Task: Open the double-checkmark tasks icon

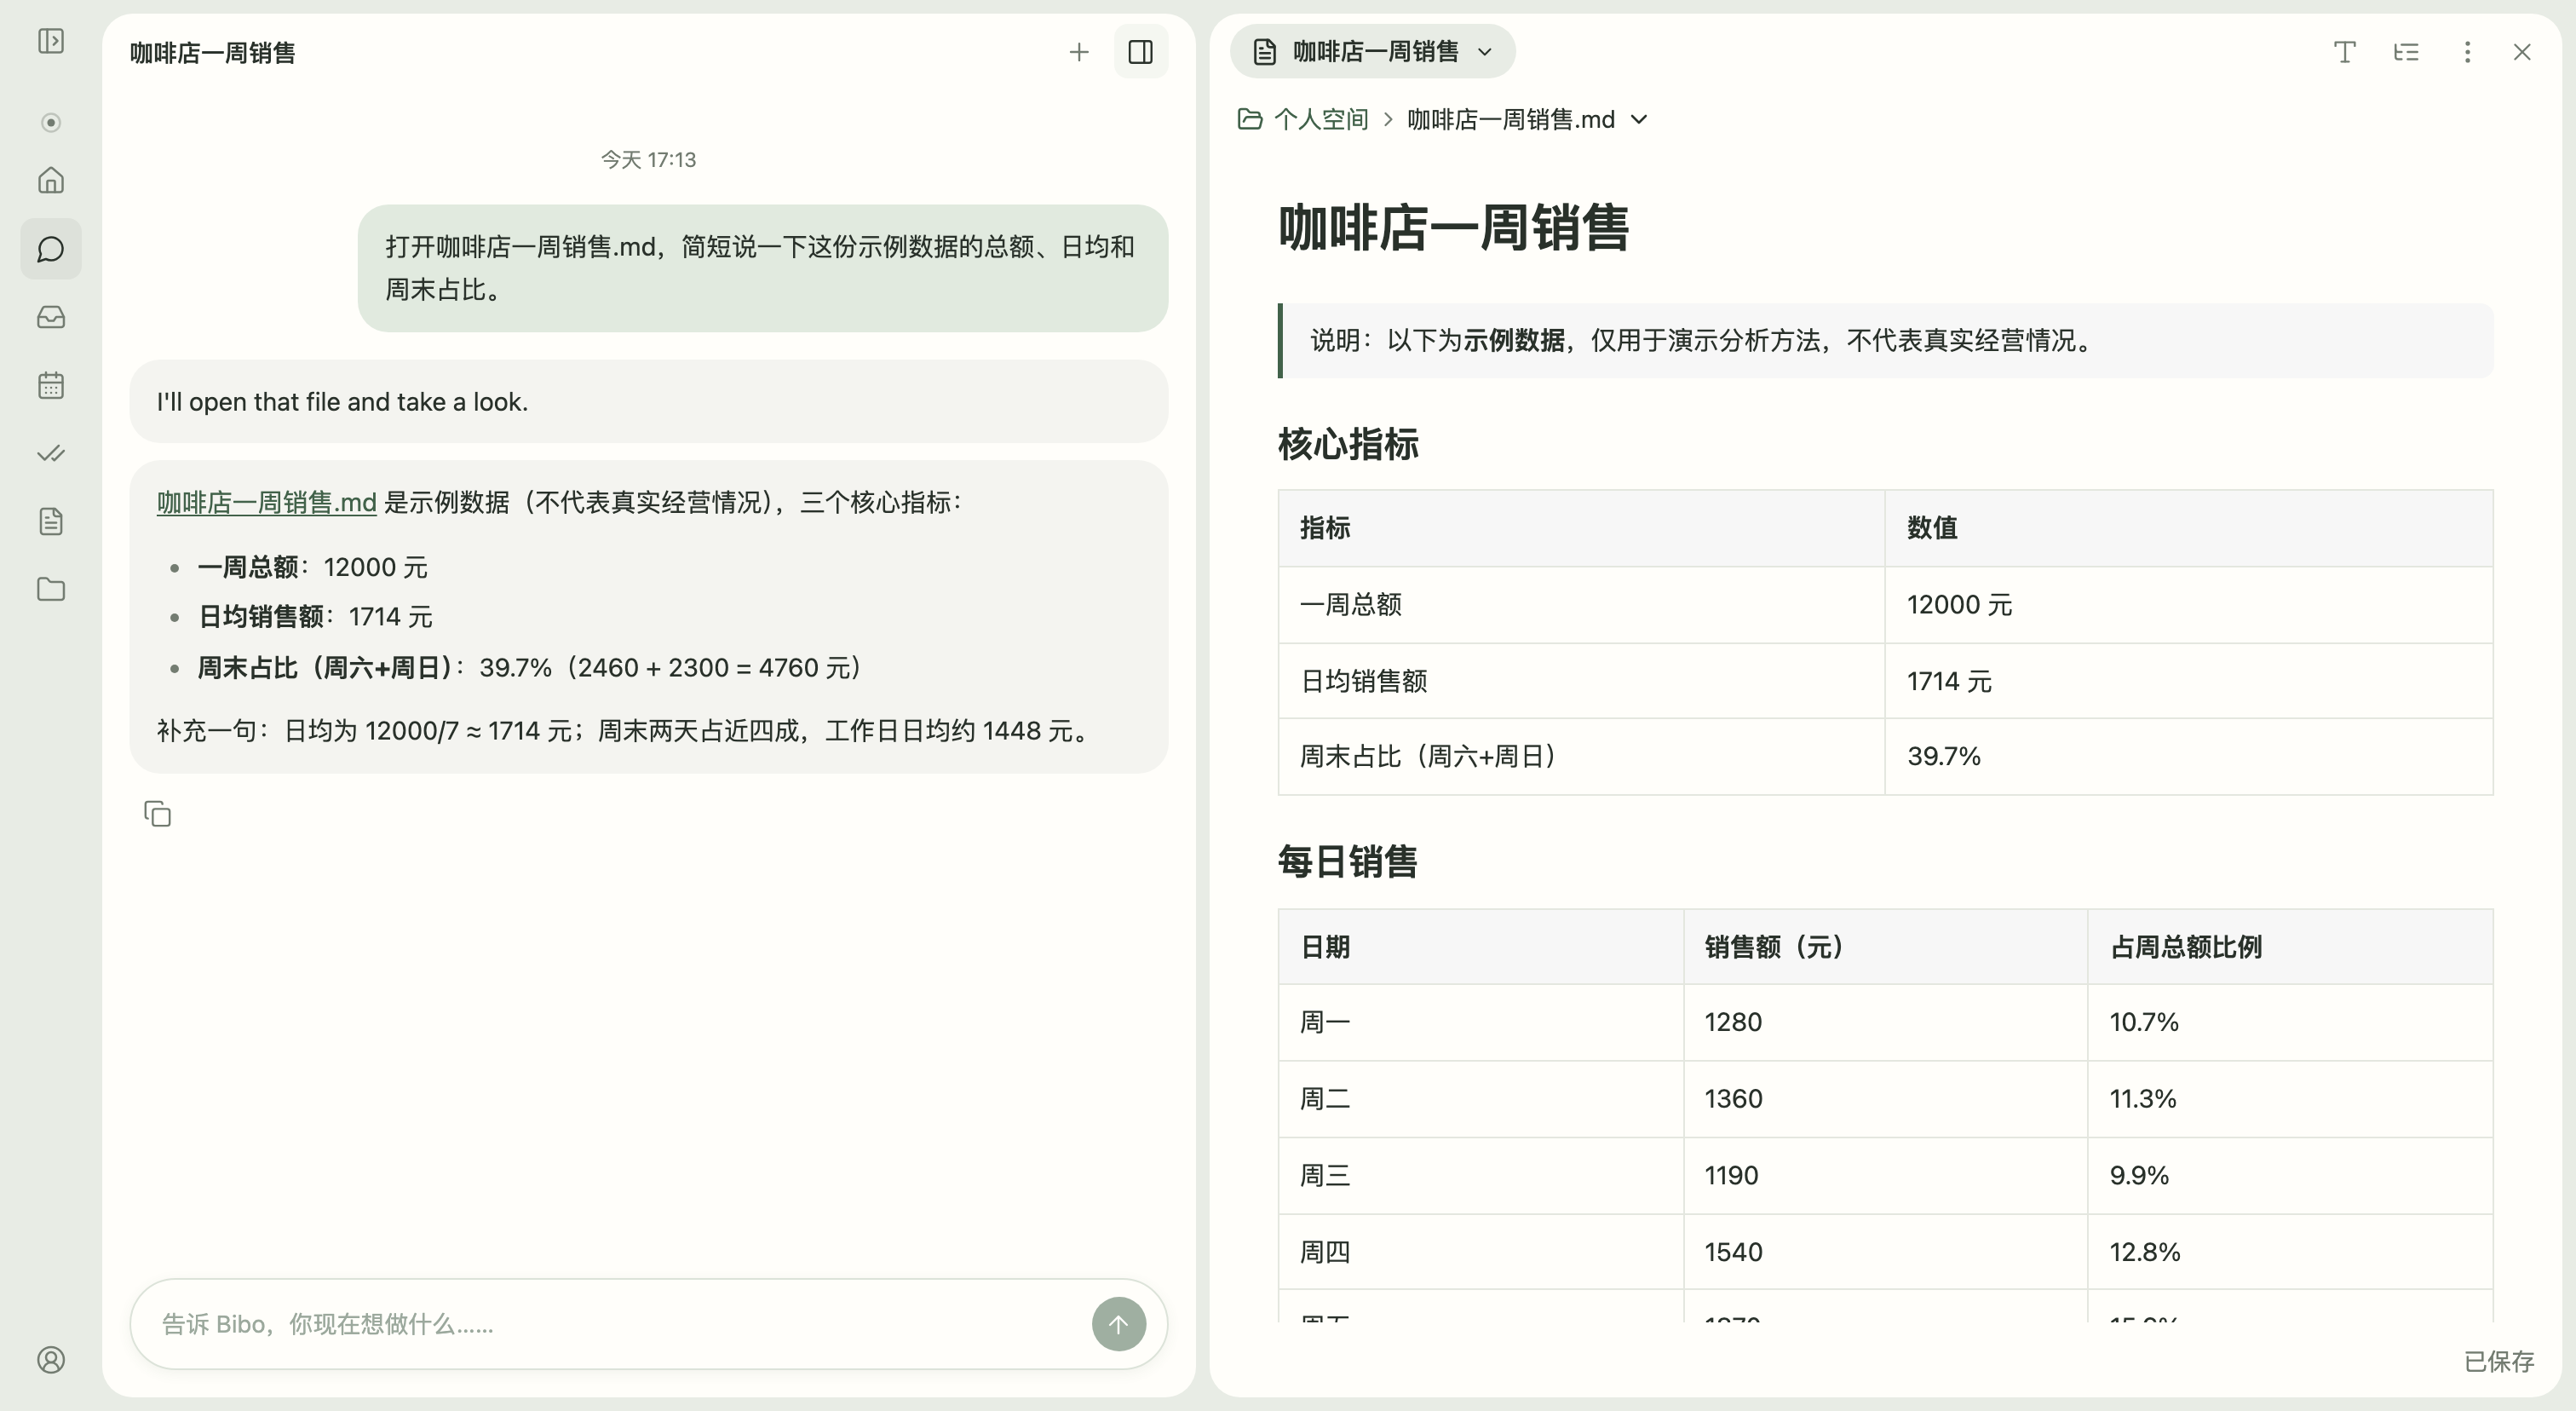Action: (x=51, y=453)
